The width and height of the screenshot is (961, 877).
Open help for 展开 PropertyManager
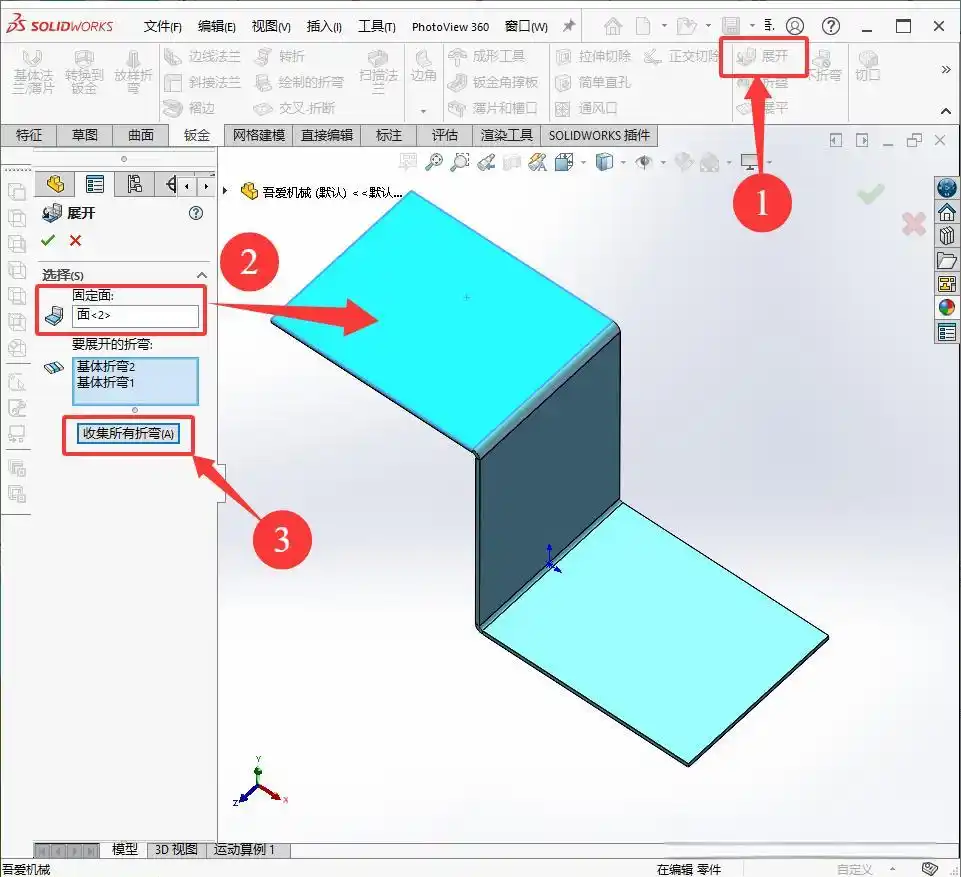(x=196, y=213)
